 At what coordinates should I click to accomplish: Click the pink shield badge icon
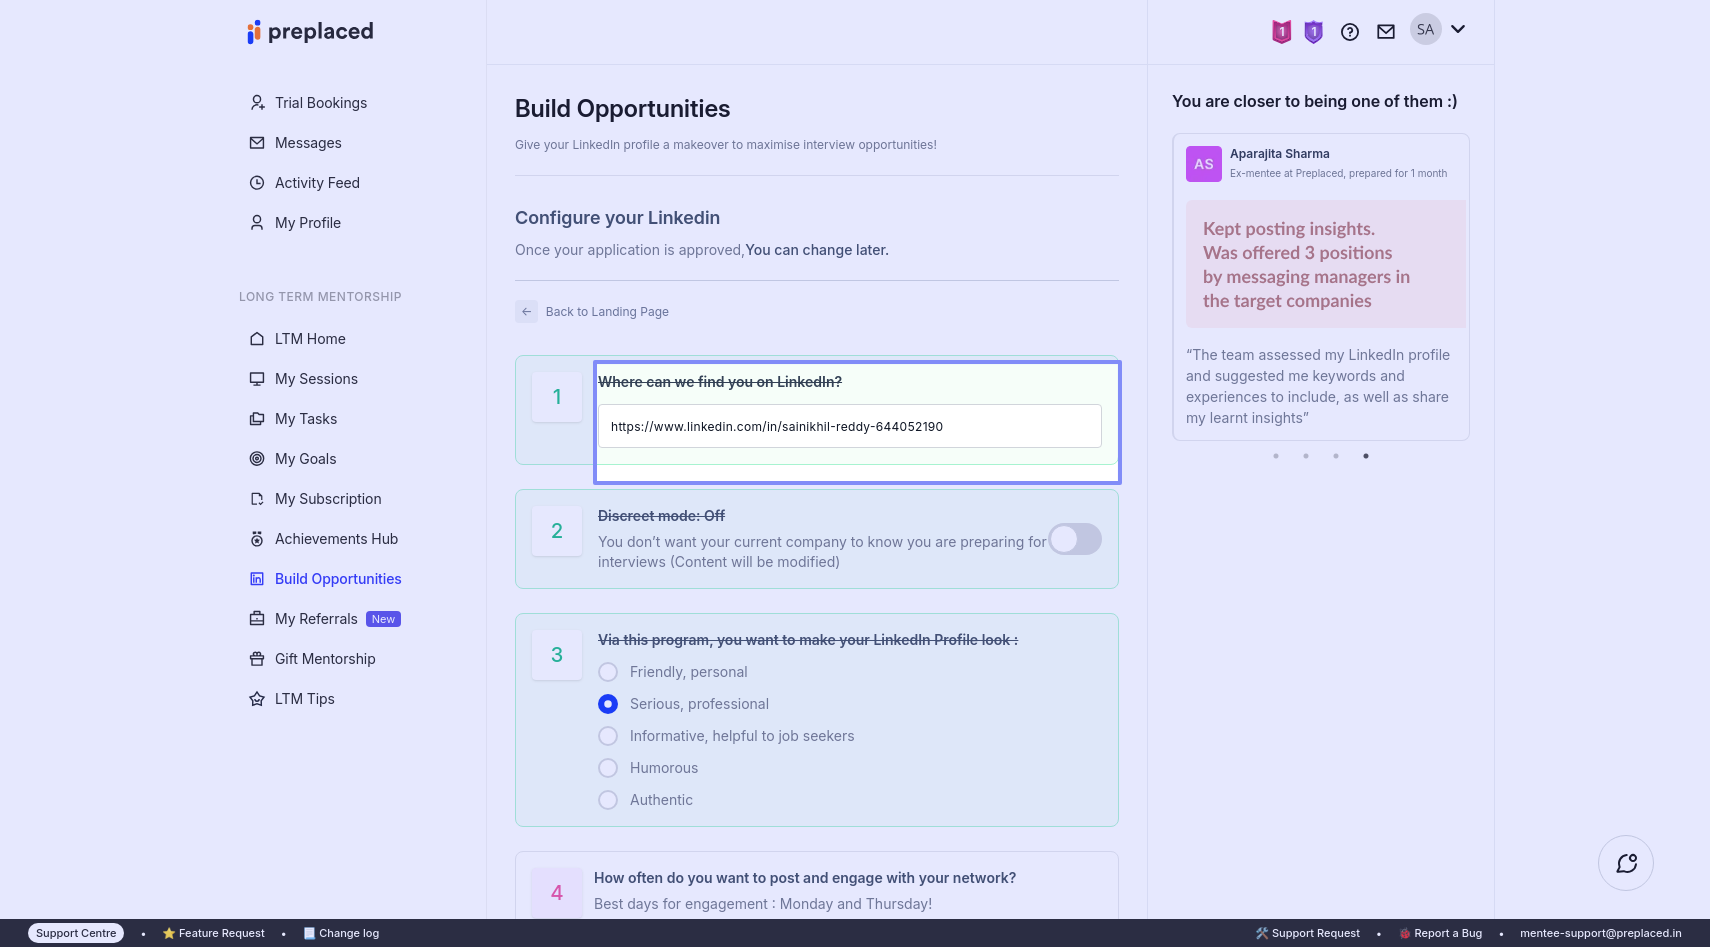pyautogui.click(x=1281, y=32)
